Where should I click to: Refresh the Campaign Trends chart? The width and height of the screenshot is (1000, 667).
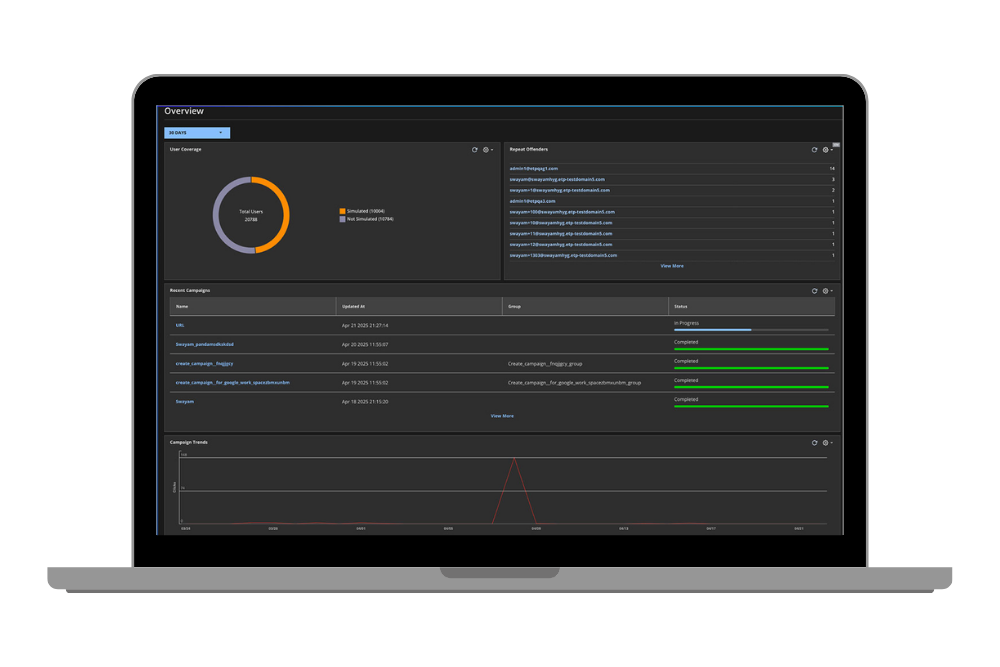[814, 443]
